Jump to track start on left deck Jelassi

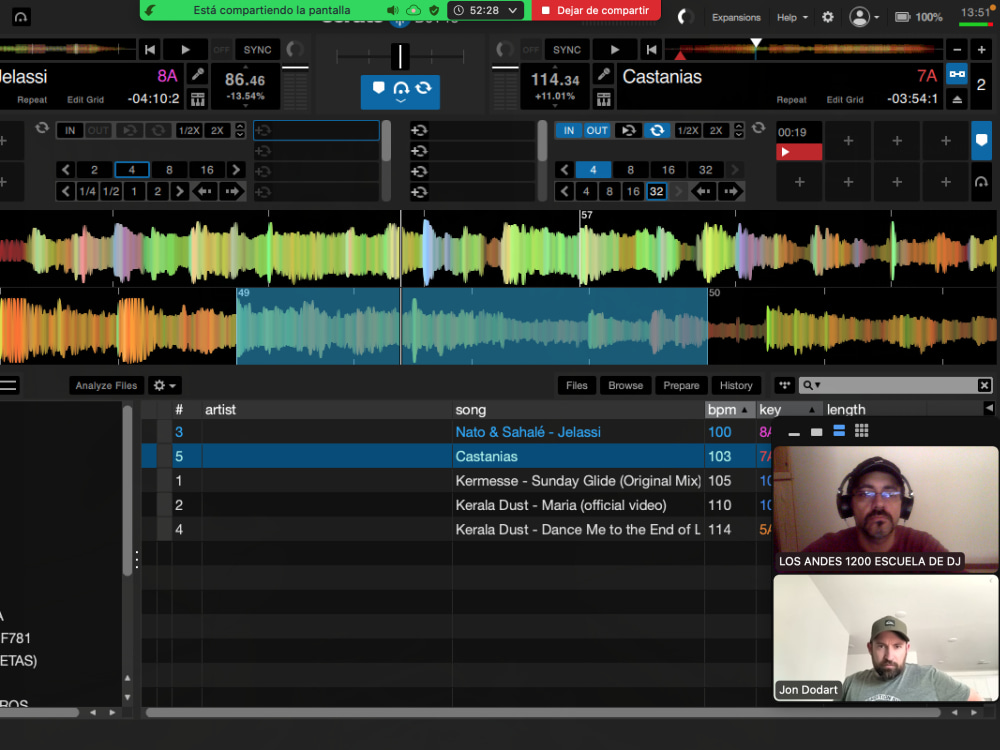tap(150, 50)
